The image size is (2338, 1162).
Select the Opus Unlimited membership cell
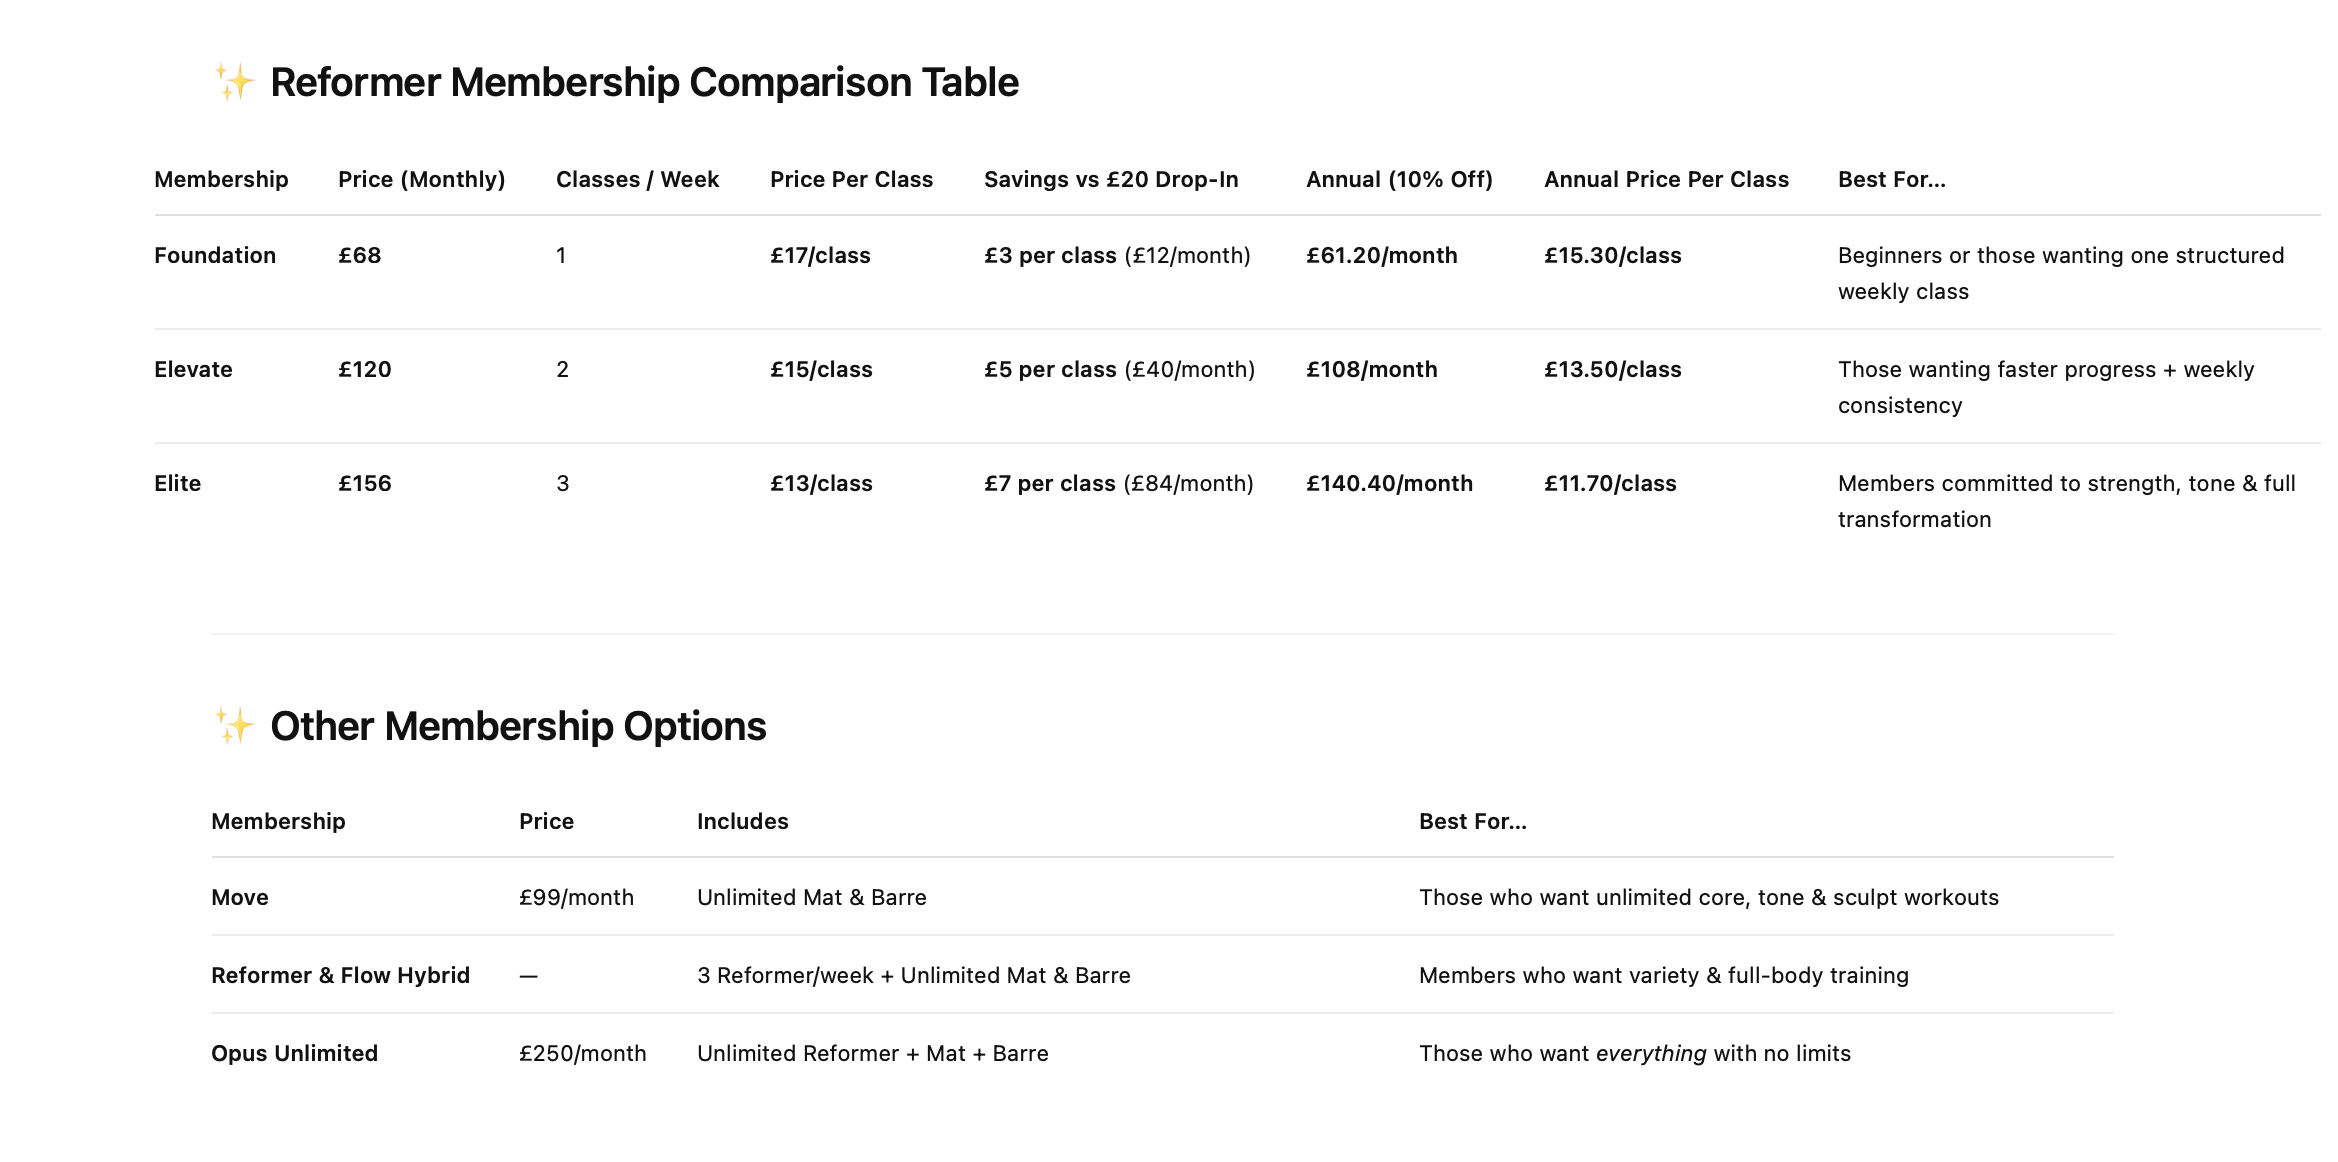pyautogui.click(x=294, y=1053)
